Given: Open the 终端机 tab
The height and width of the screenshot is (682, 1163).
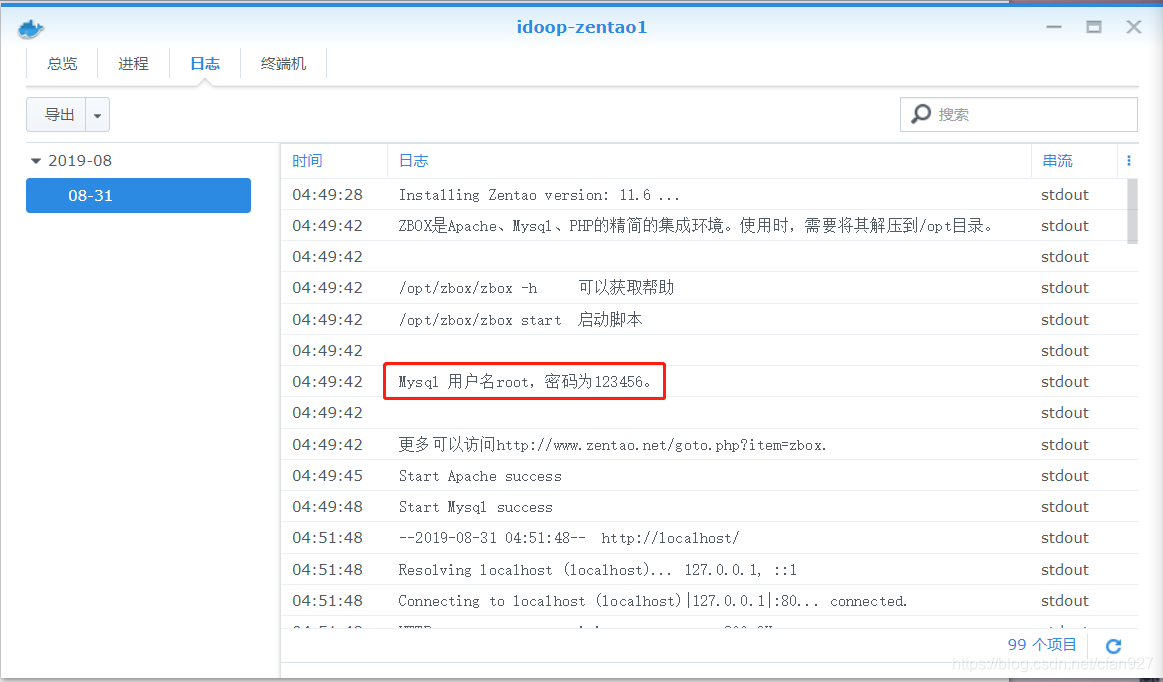Looking at the screenshot, I should tap(283, 64).
